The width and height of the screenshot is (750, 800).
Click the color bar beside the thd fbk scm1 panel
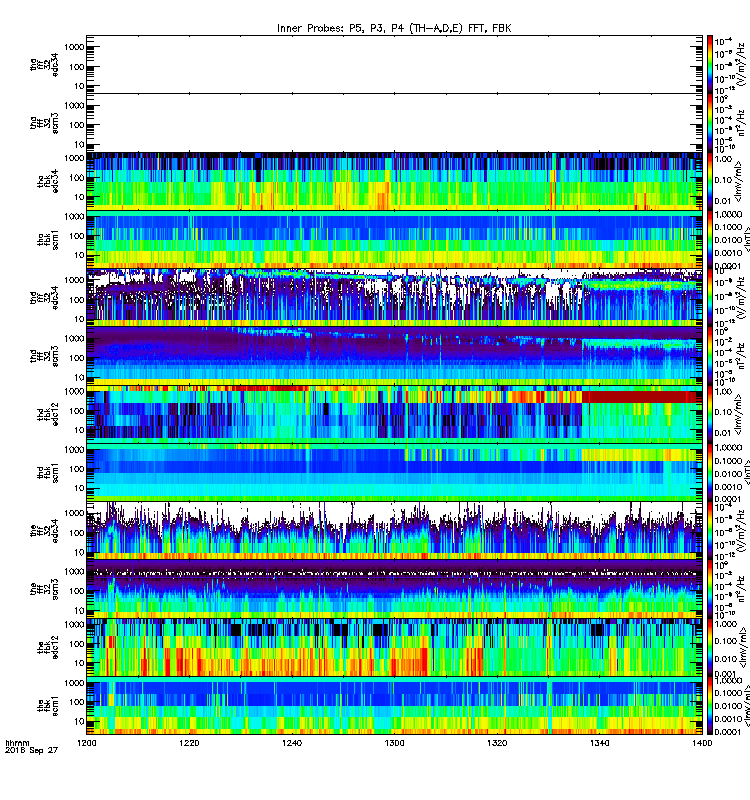(x=710, y=472)
